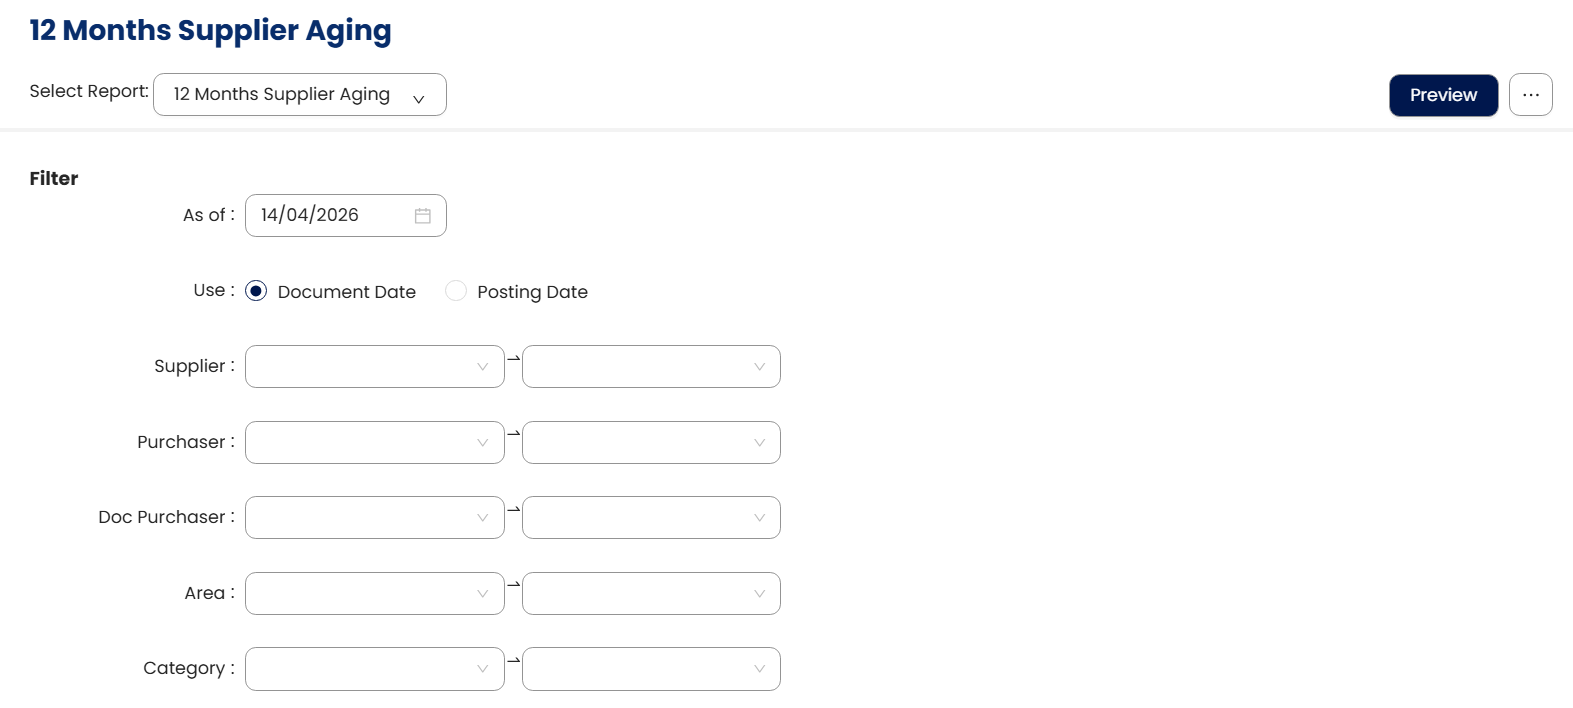
Task: Open the Doc Purchaser to dropdown
Action: (x=651, y=518)
